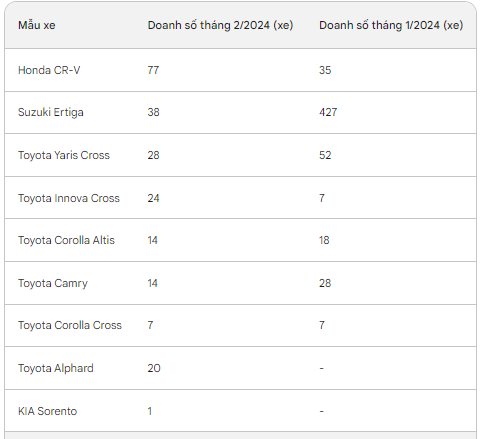The width and height of the screenshot is (482, 439).
Task: Click the 'Mẫu xe' column header
Action: pyautogui.click(x=37, y=25)
